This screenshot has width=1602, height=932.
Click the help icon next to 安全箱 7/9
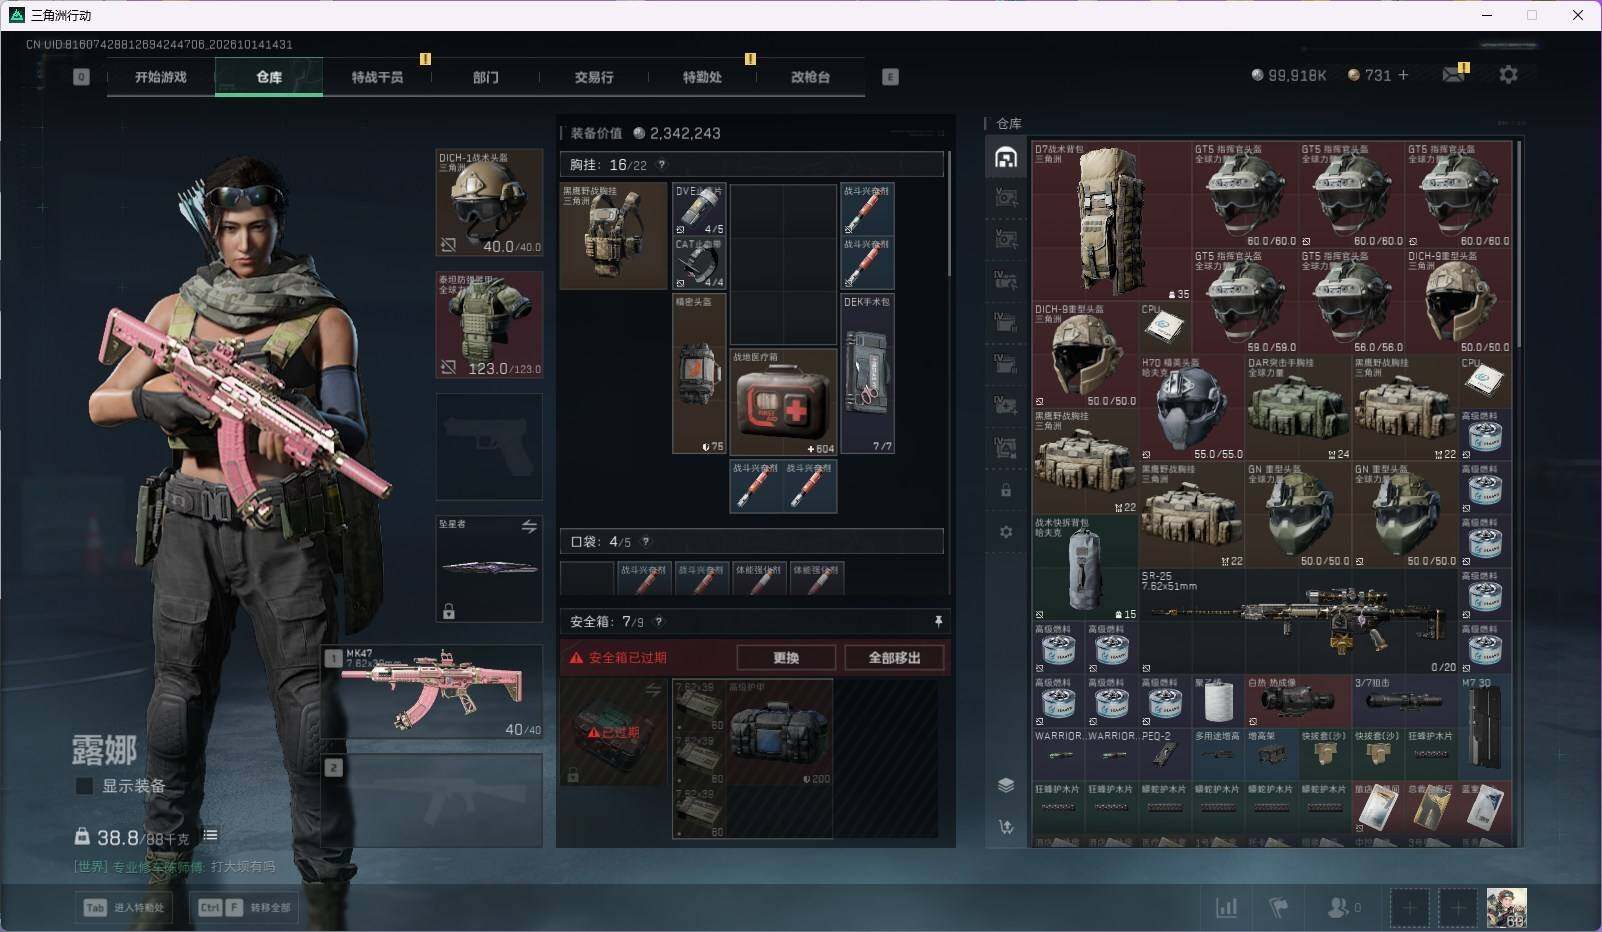click(658, 621)
